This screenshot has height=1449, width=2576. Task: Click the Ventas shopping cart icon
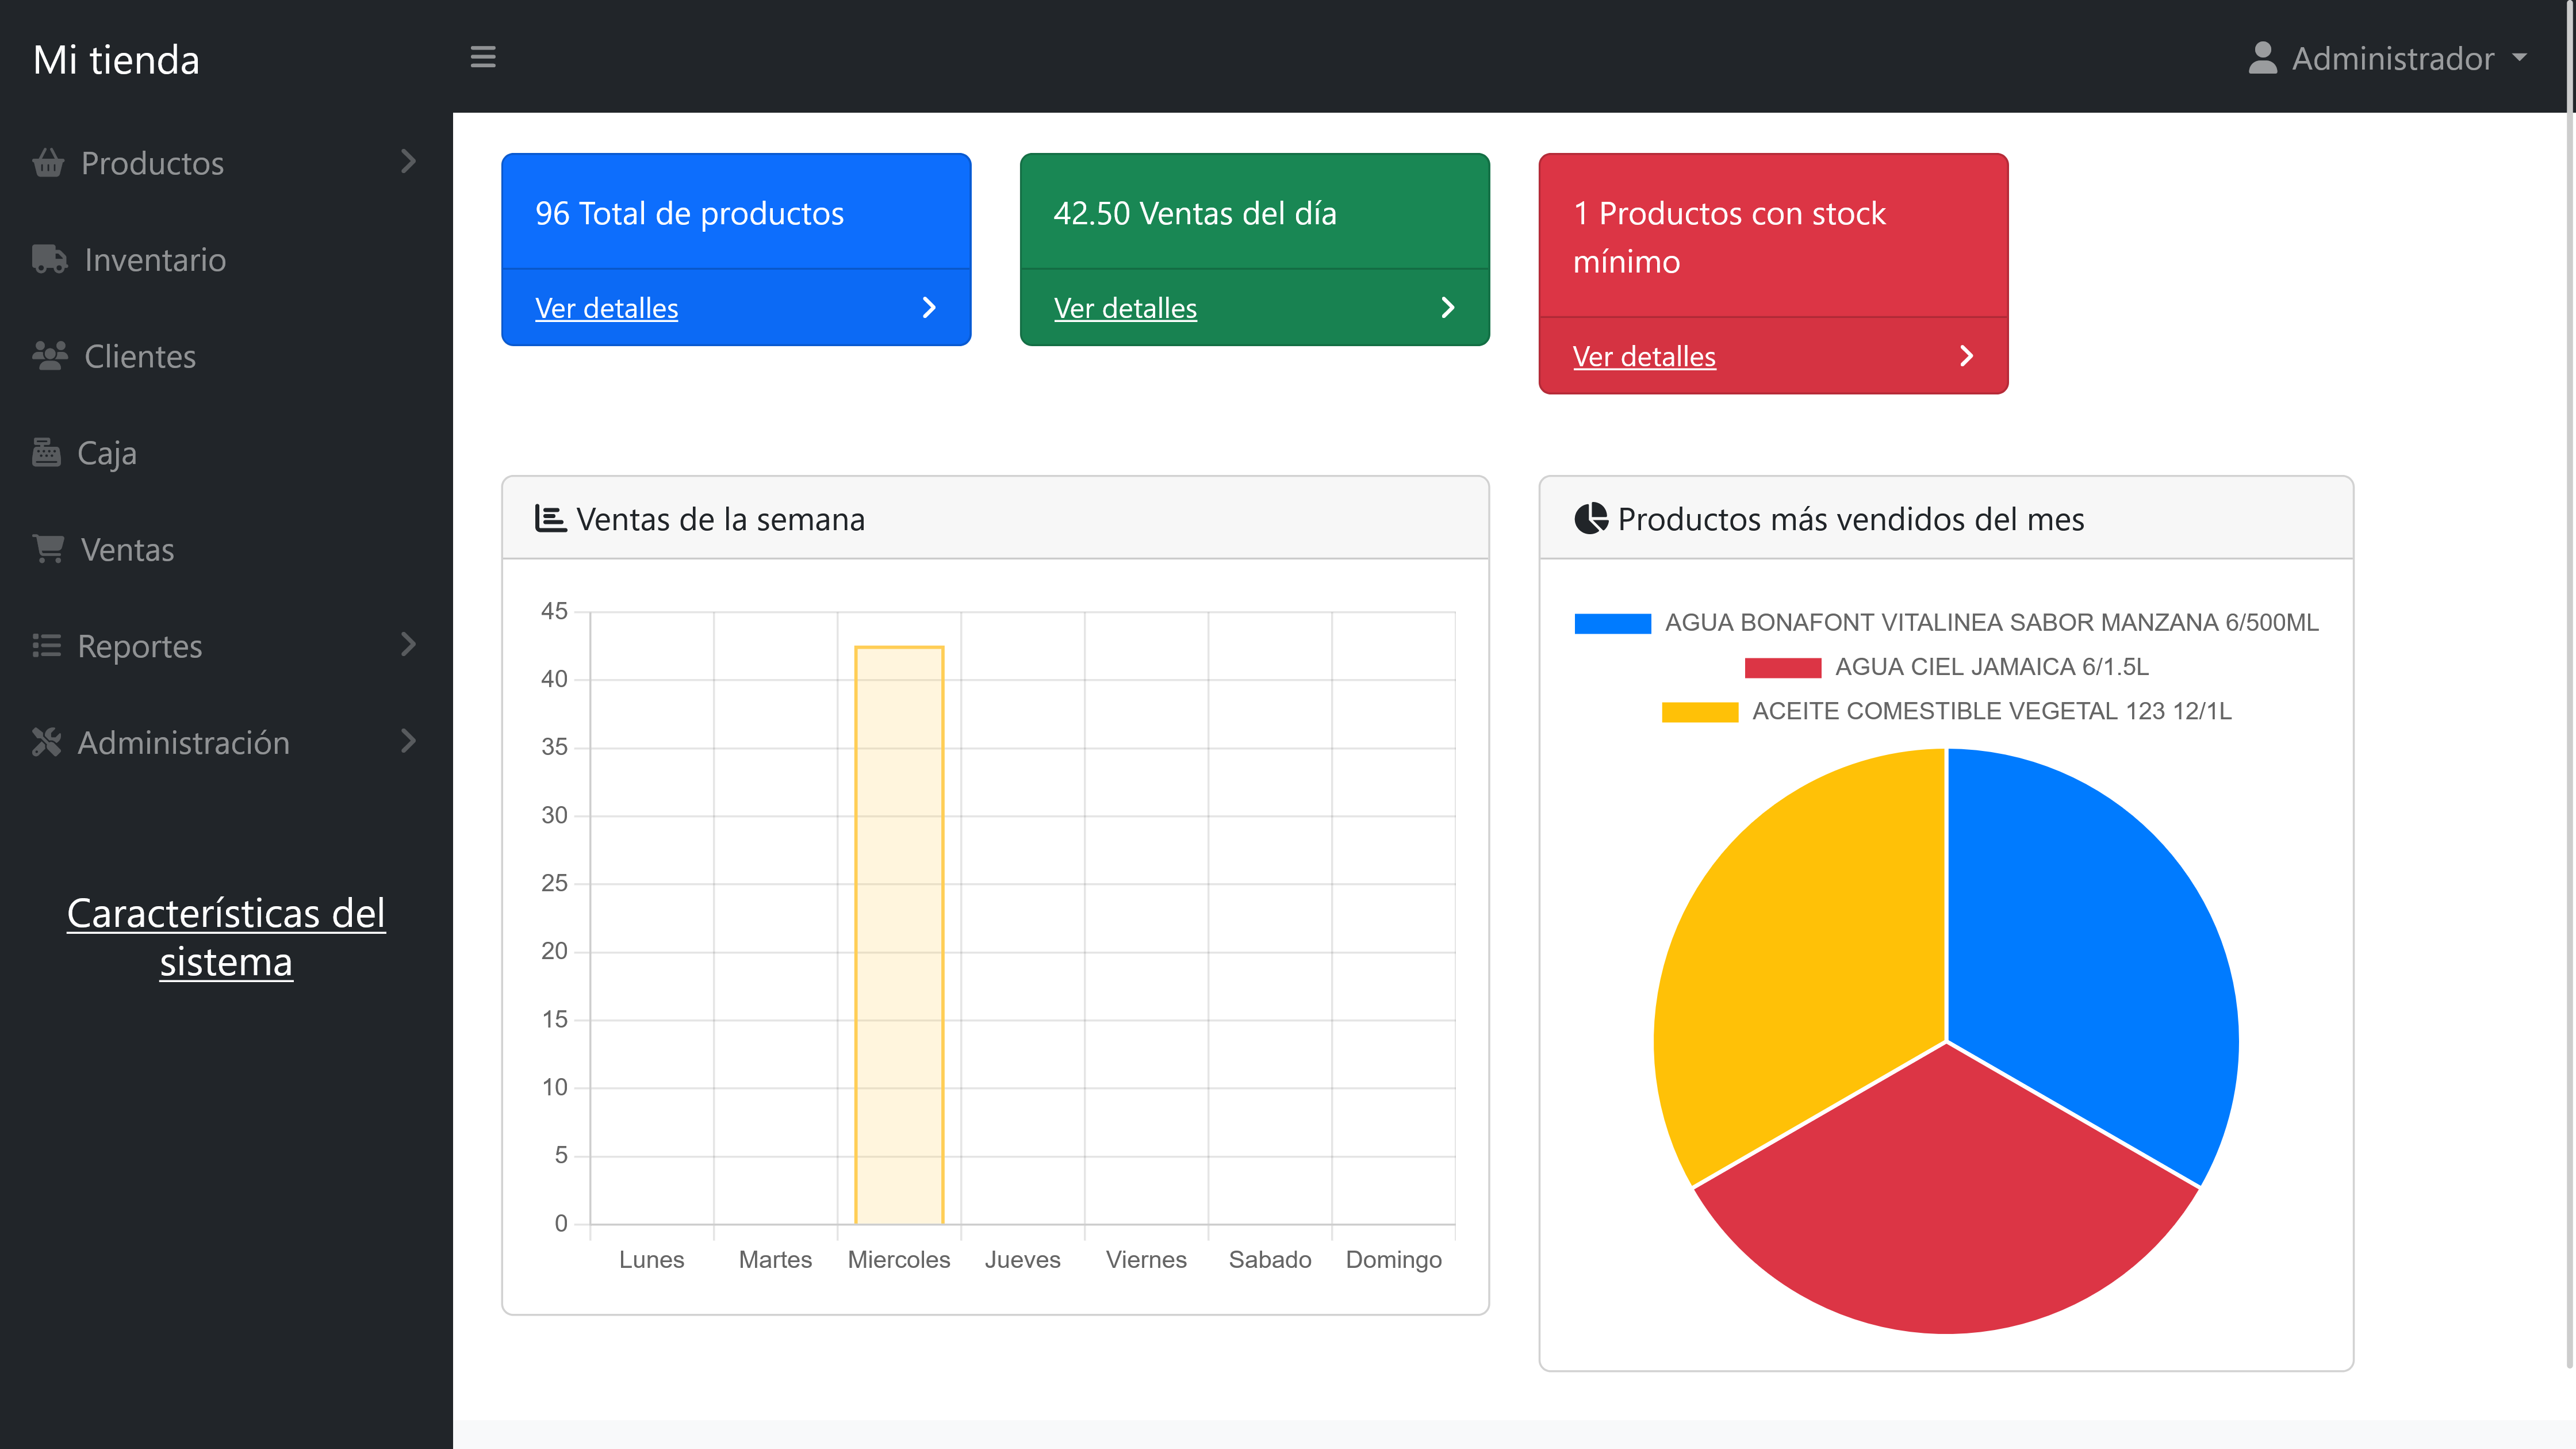point(48,548)
